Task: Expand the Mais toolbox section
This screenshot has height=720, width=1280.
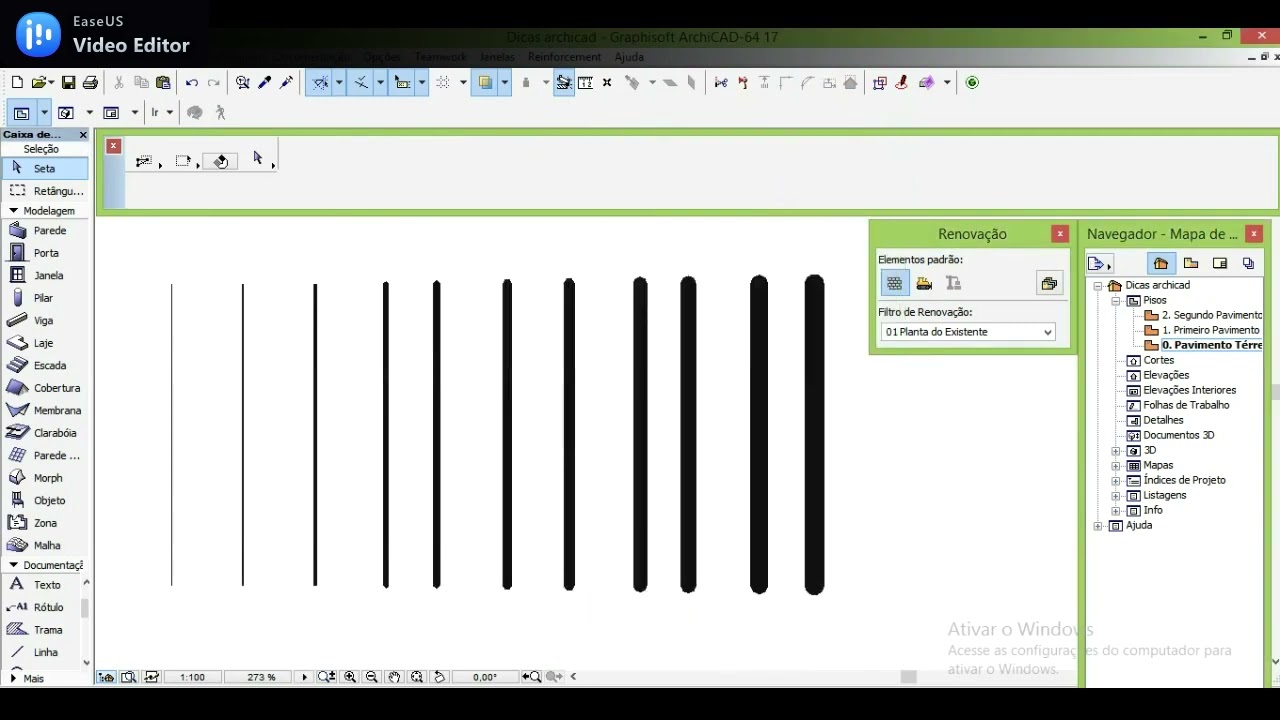Action: click(14, 678)
